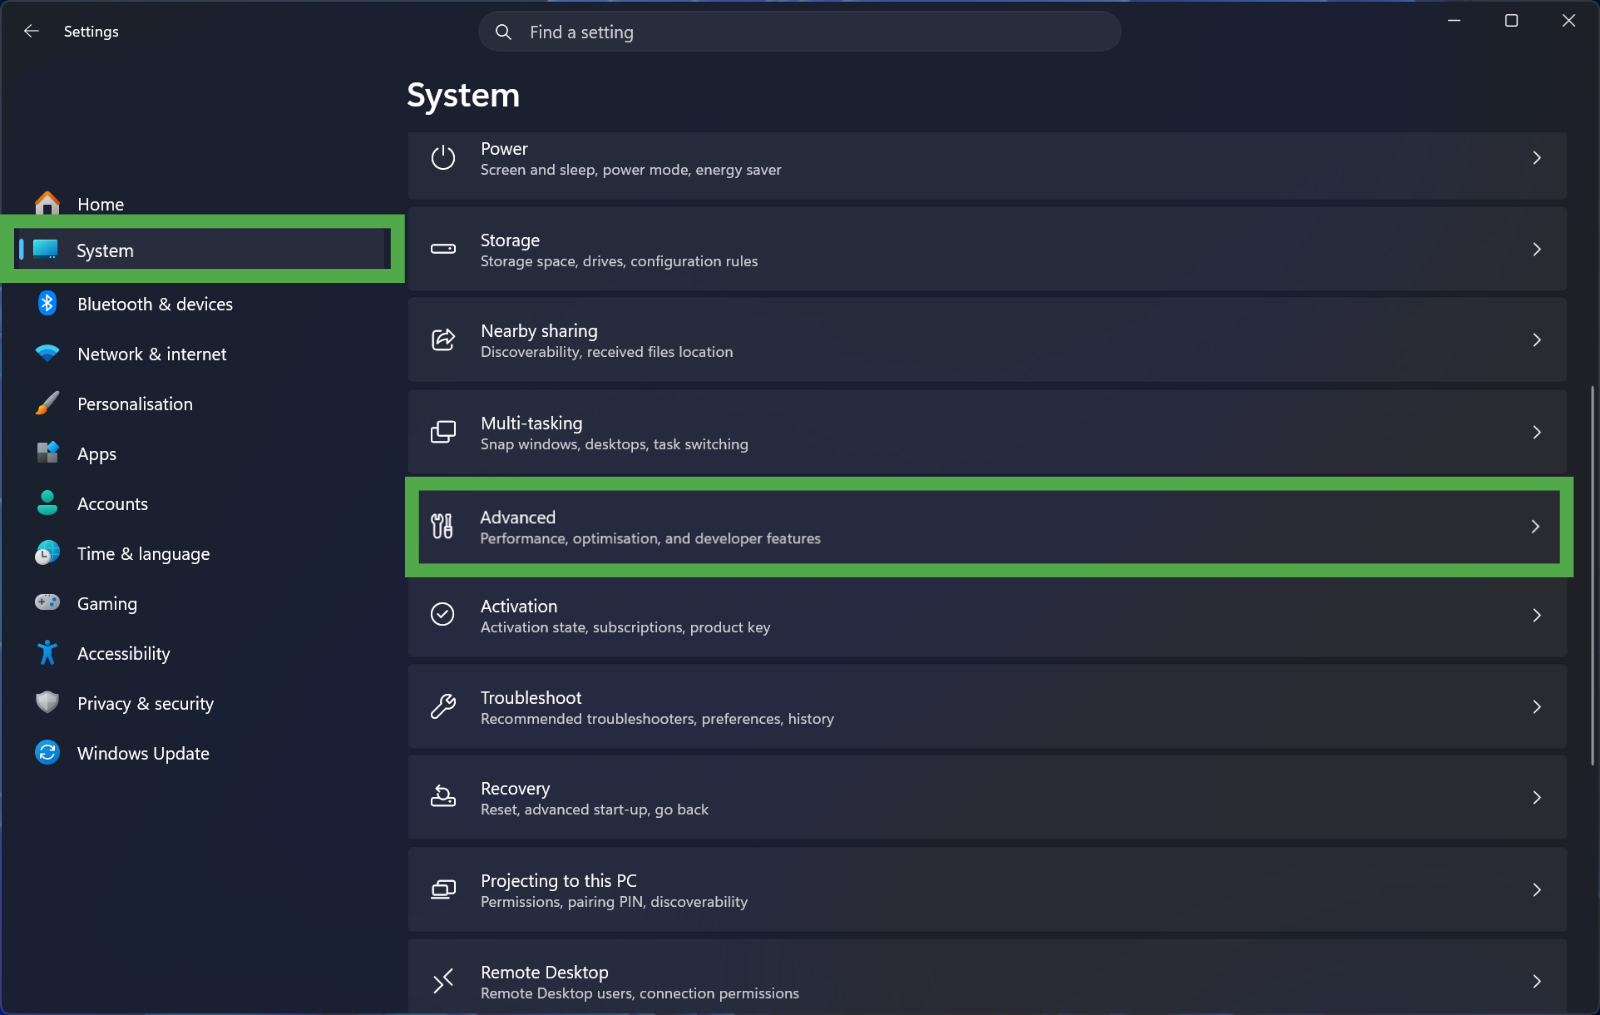Click the System monitor icon in sidebar
The height and width of the screenshot is (1015, 1600).
[x=45, y=250]
